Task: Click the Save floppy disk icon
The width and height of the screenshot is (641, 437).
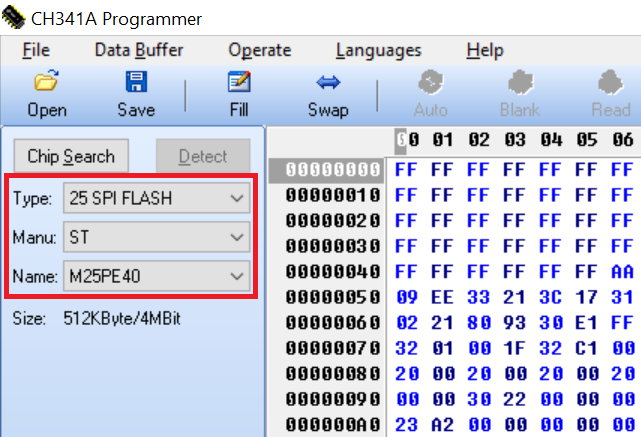Action: coord(136,83)
